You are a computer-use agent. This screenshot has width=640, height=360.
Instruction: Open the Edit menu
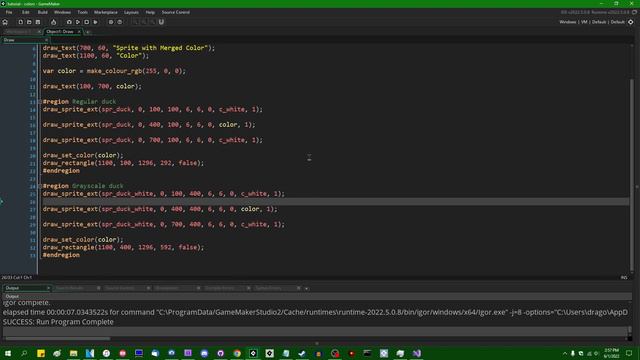26,12
